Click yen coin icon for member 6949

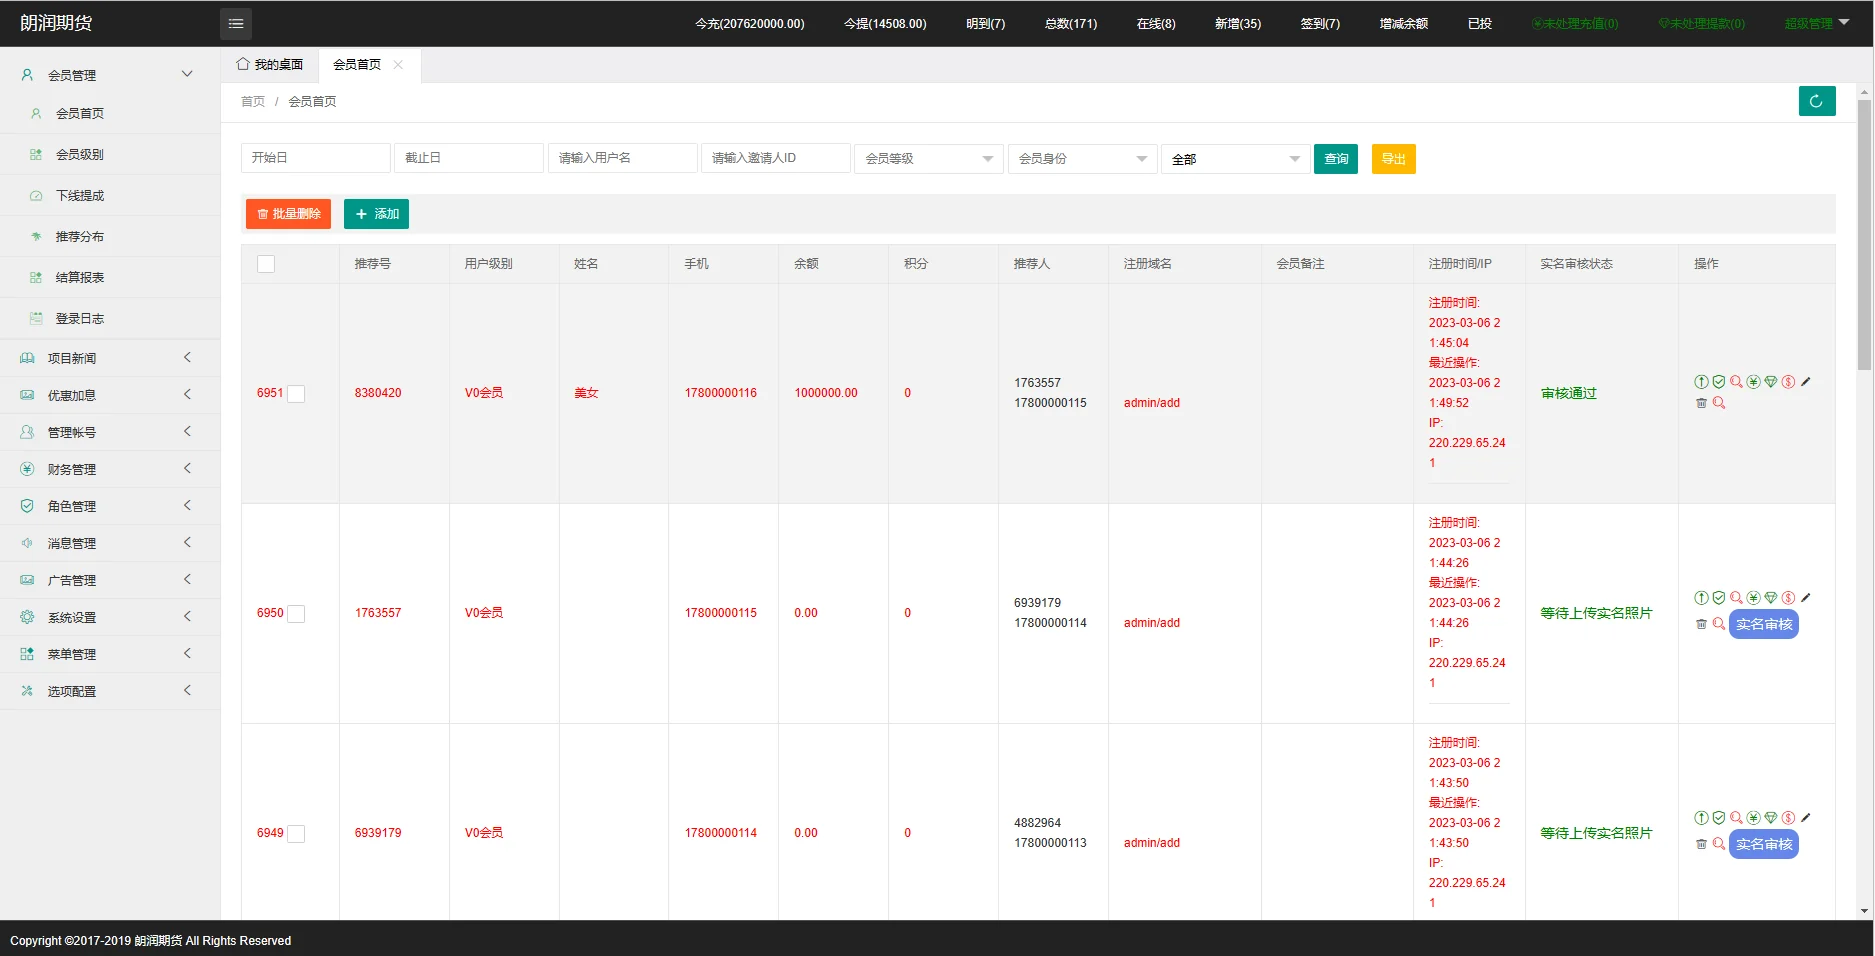1753,818
